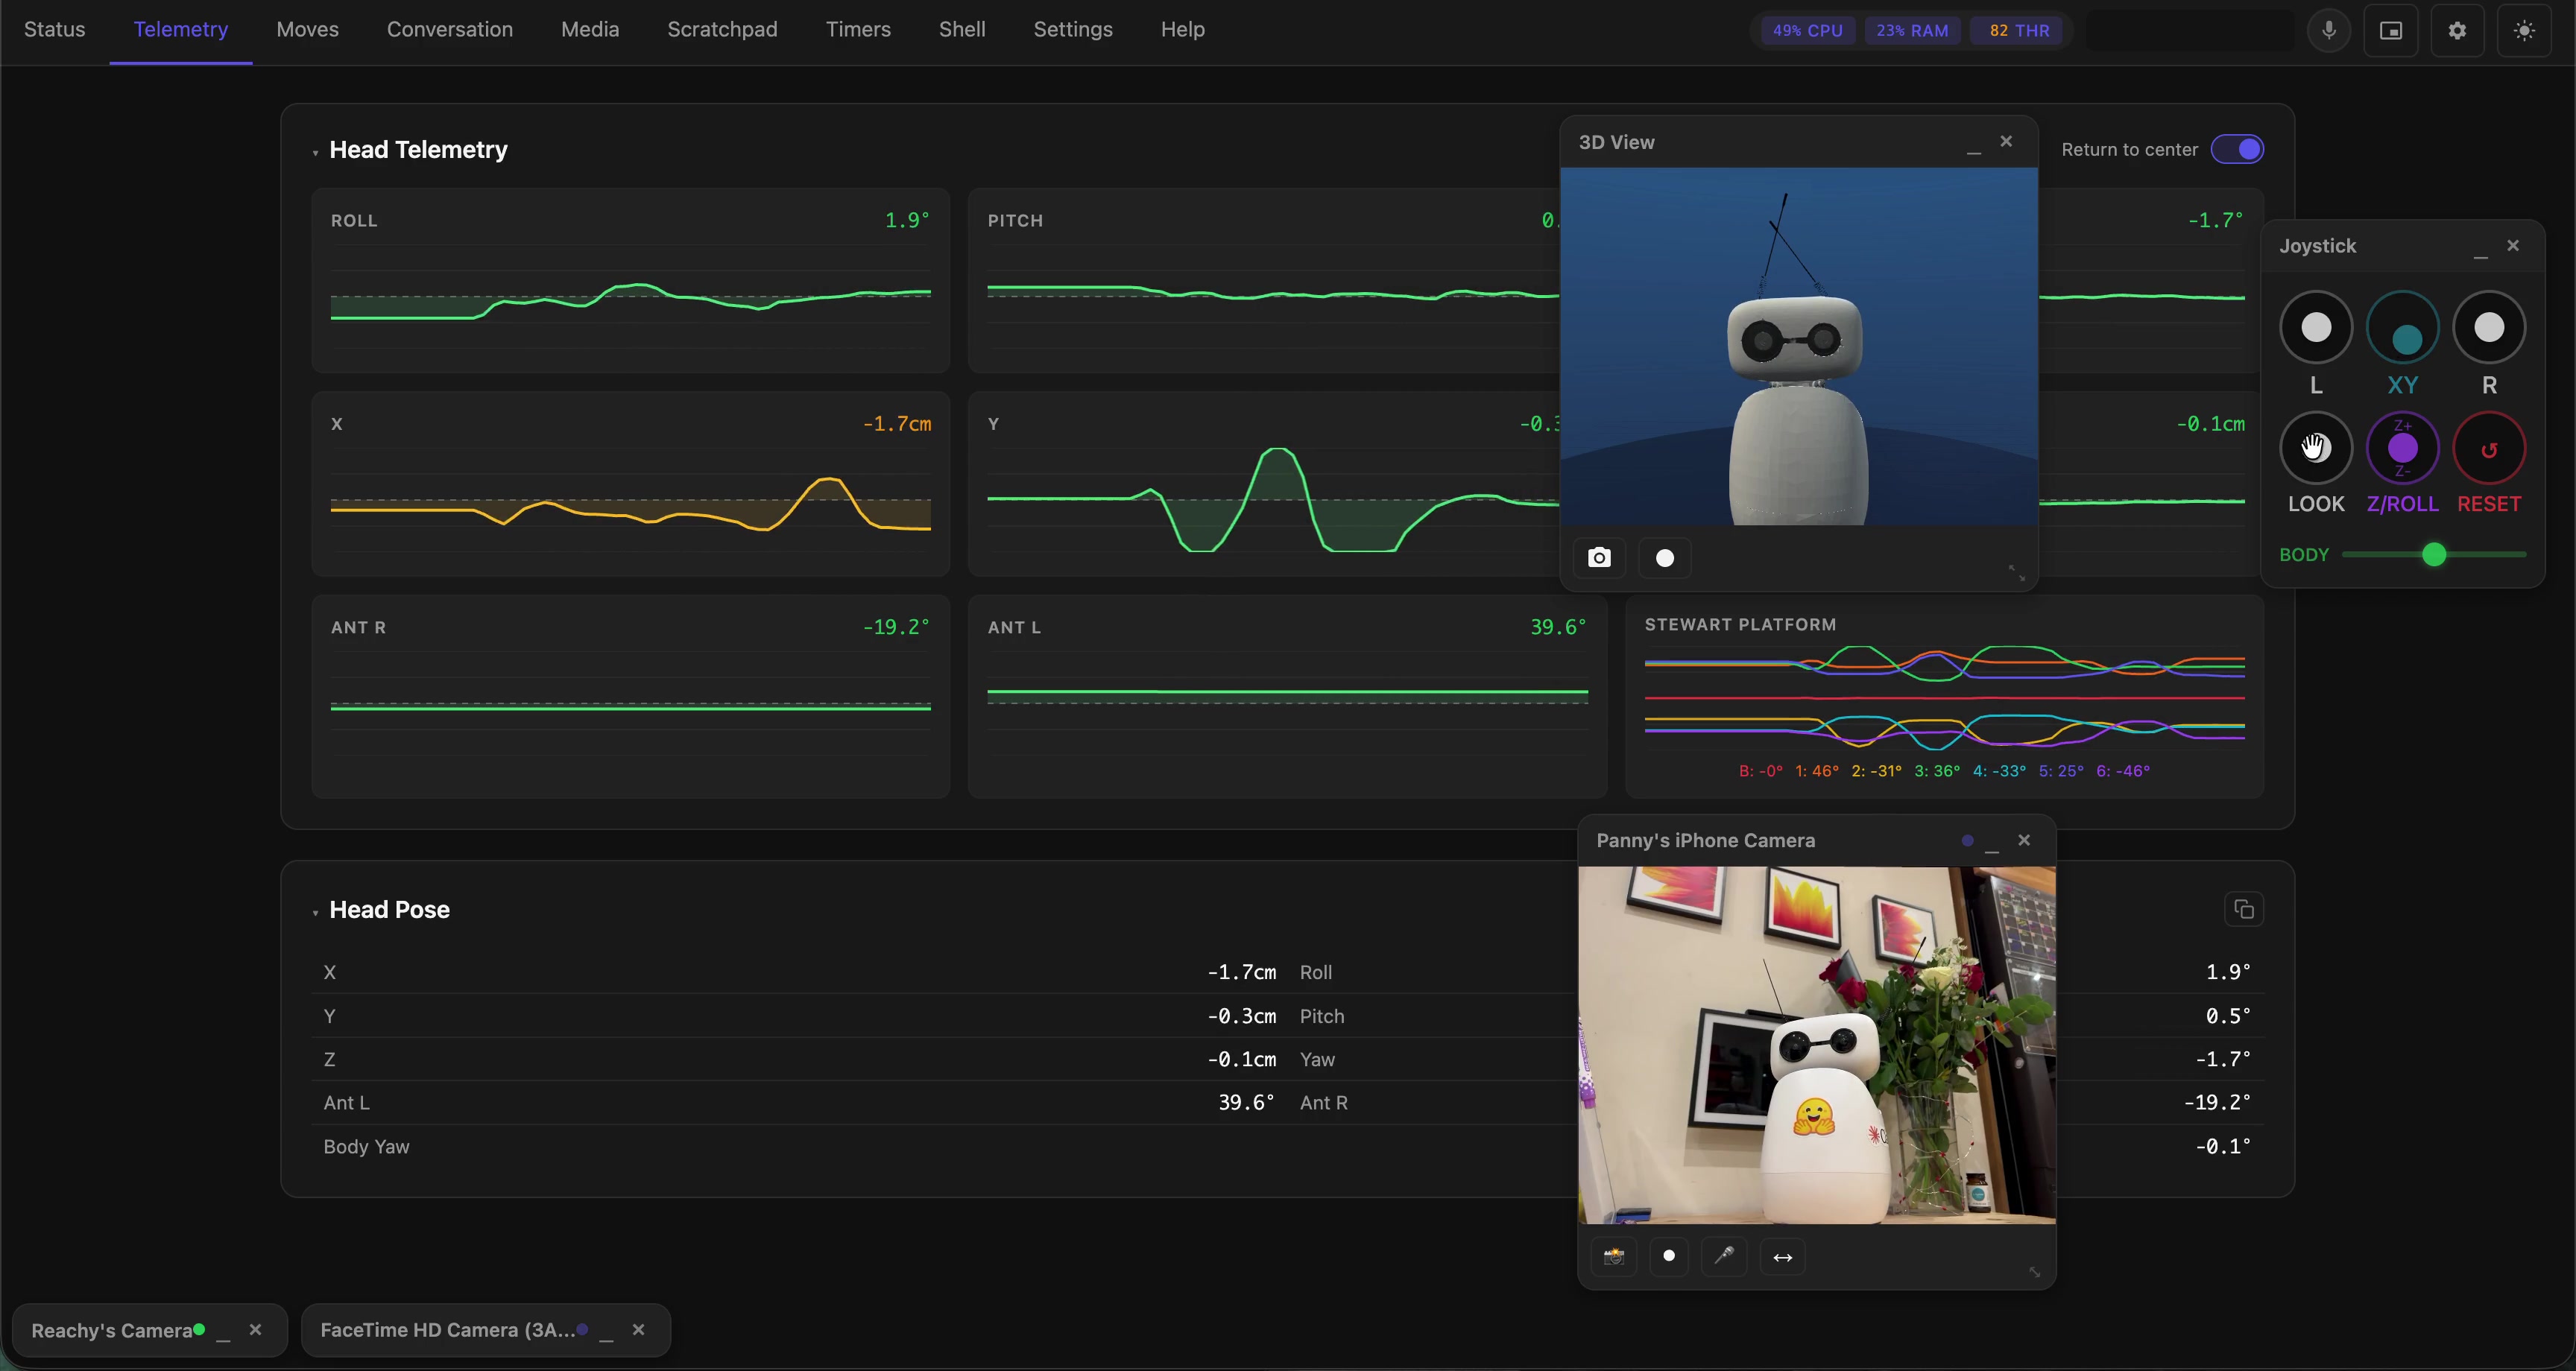
Task: Click the Joystick RESET button
Action: tap(2489, 448)
